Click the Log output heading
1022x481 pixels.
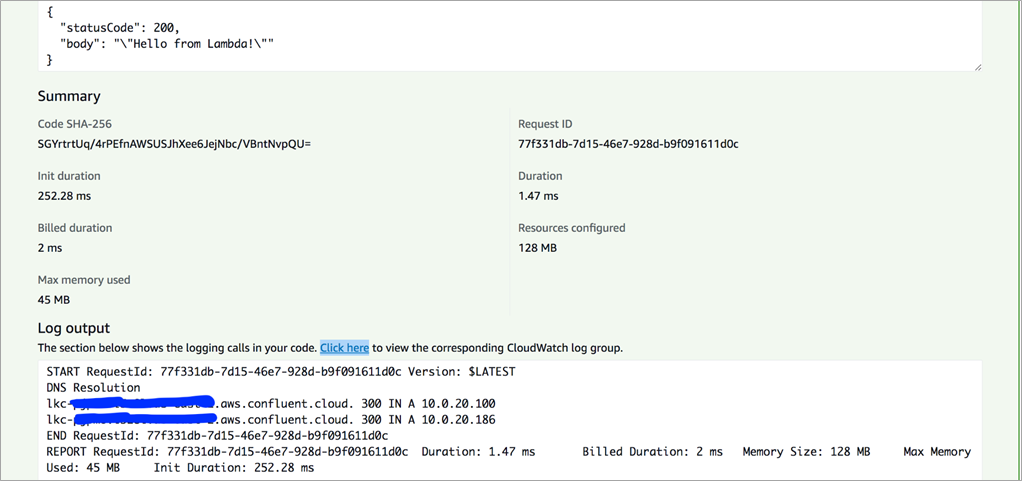pos(74,328)
